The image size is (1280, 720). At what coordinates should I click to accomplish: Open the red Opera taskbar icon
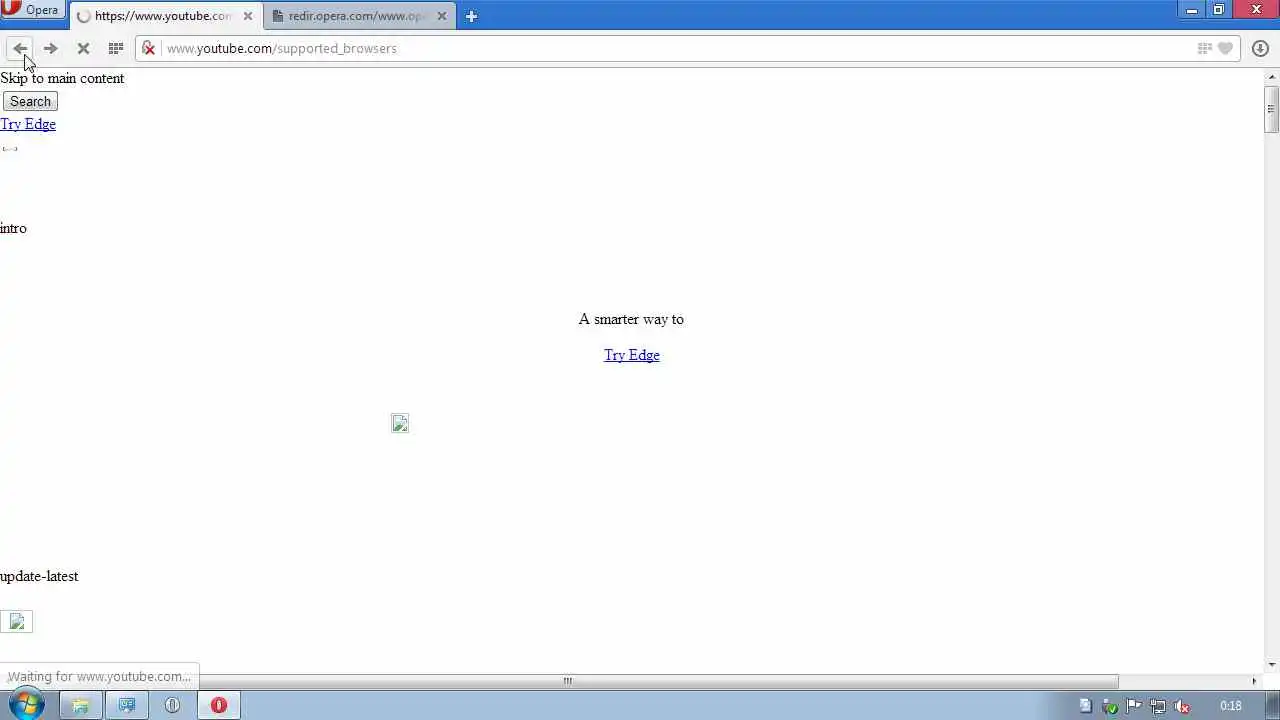tap(219, 705)
